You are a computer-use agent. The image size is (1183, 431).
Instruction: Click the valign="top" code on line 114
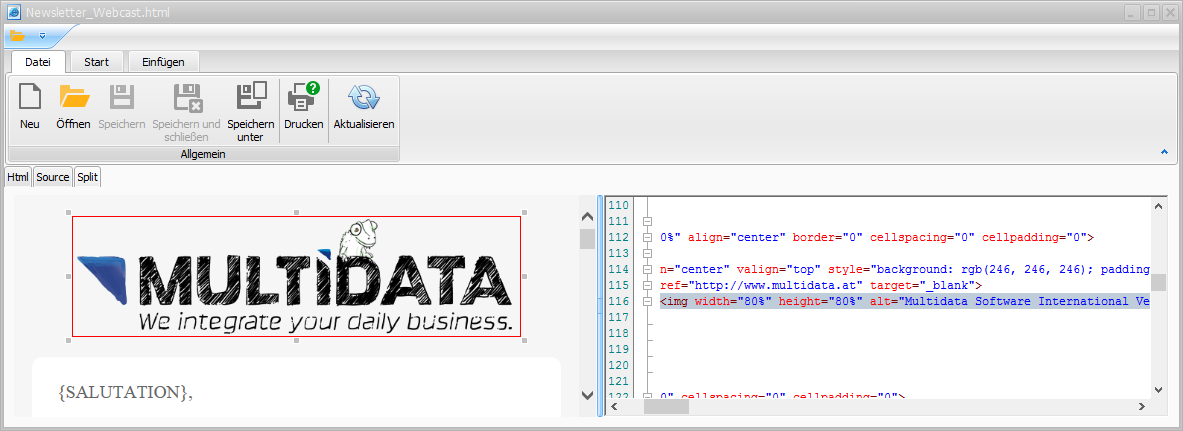tap(780, 269)
